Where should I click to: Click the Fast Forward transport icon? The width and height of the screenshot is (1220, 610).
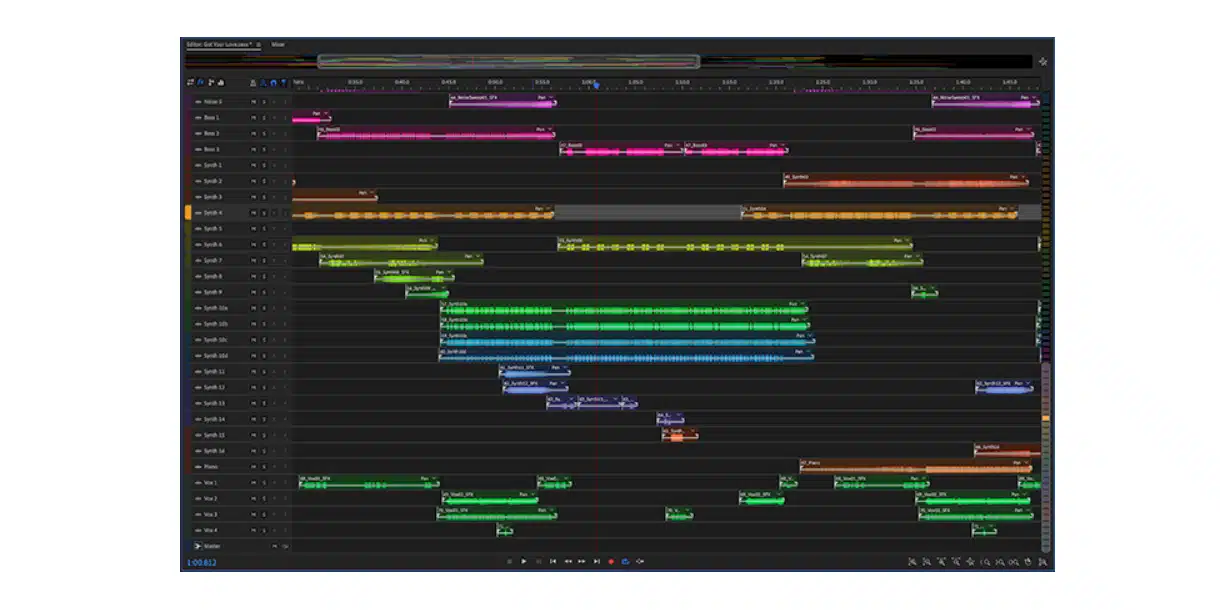[x=582, y=562]
